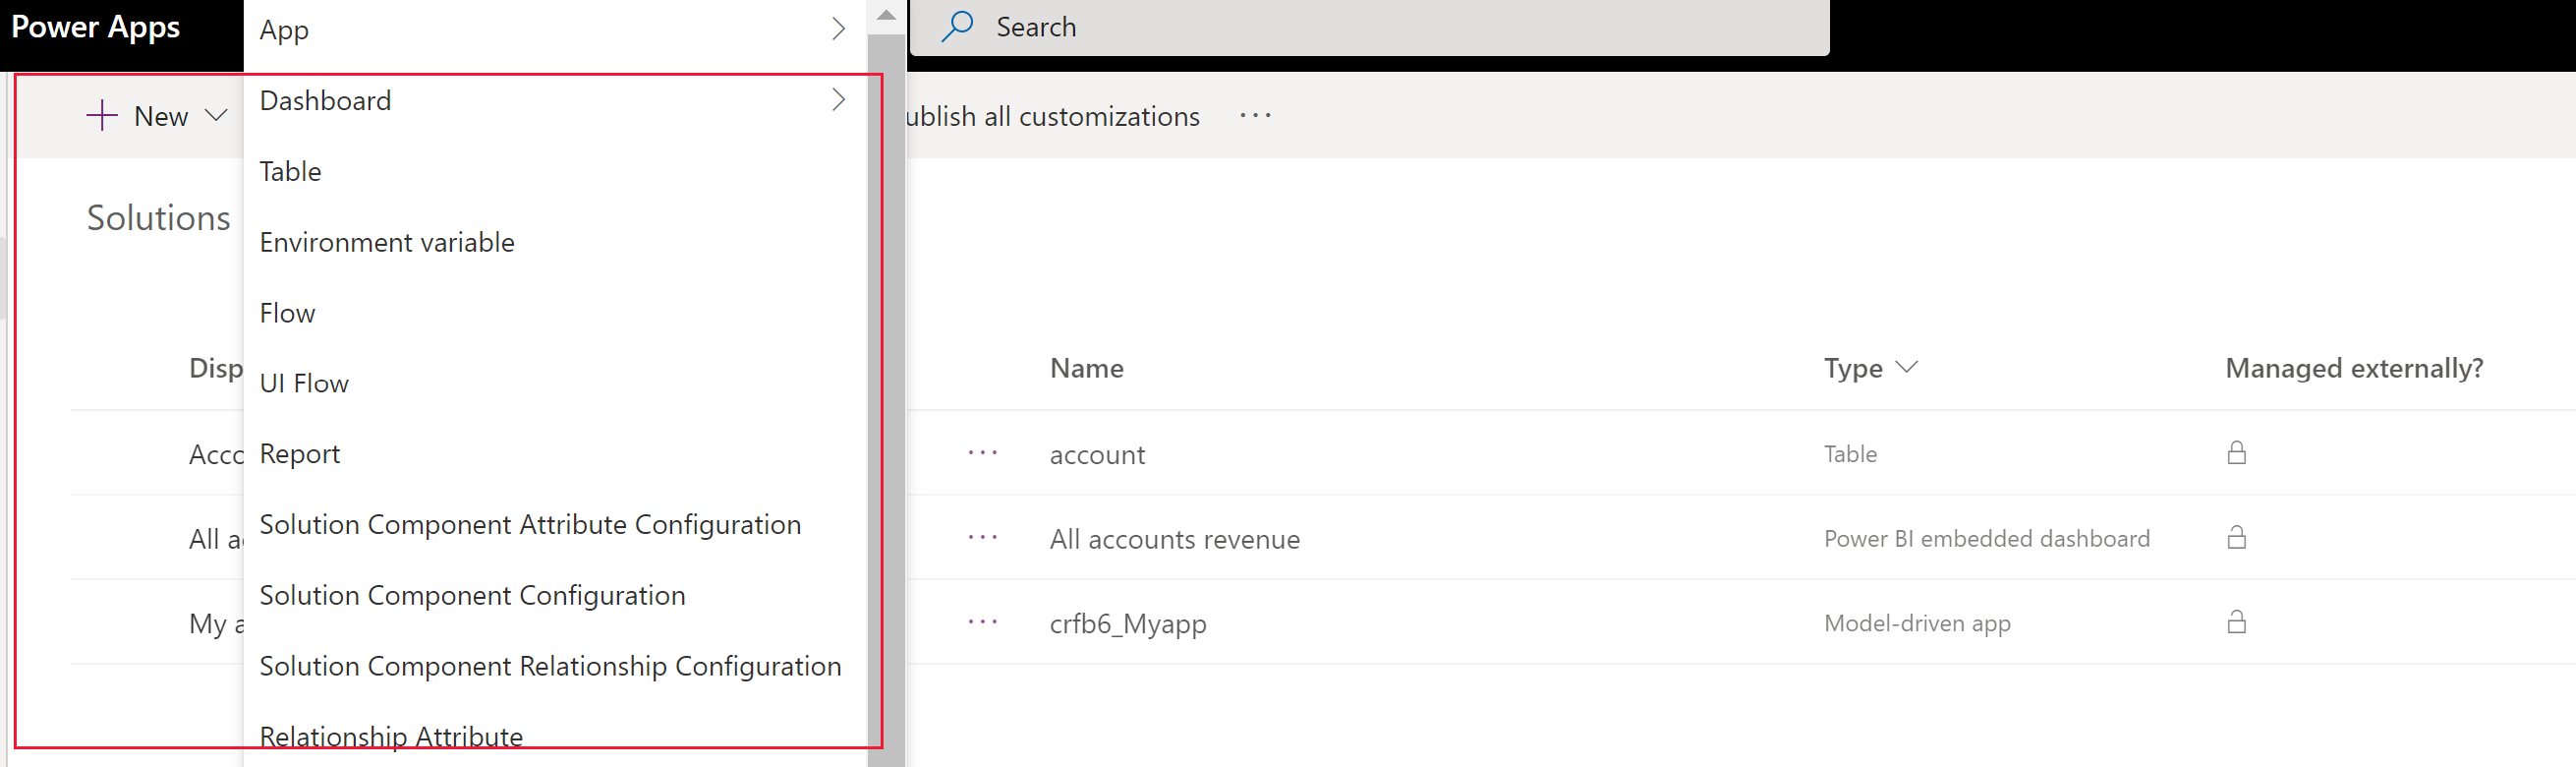The width and height of the screenshot is (2576, 767).
Task: Choose Environment variable menu item
Action: [x=387, y=242]
